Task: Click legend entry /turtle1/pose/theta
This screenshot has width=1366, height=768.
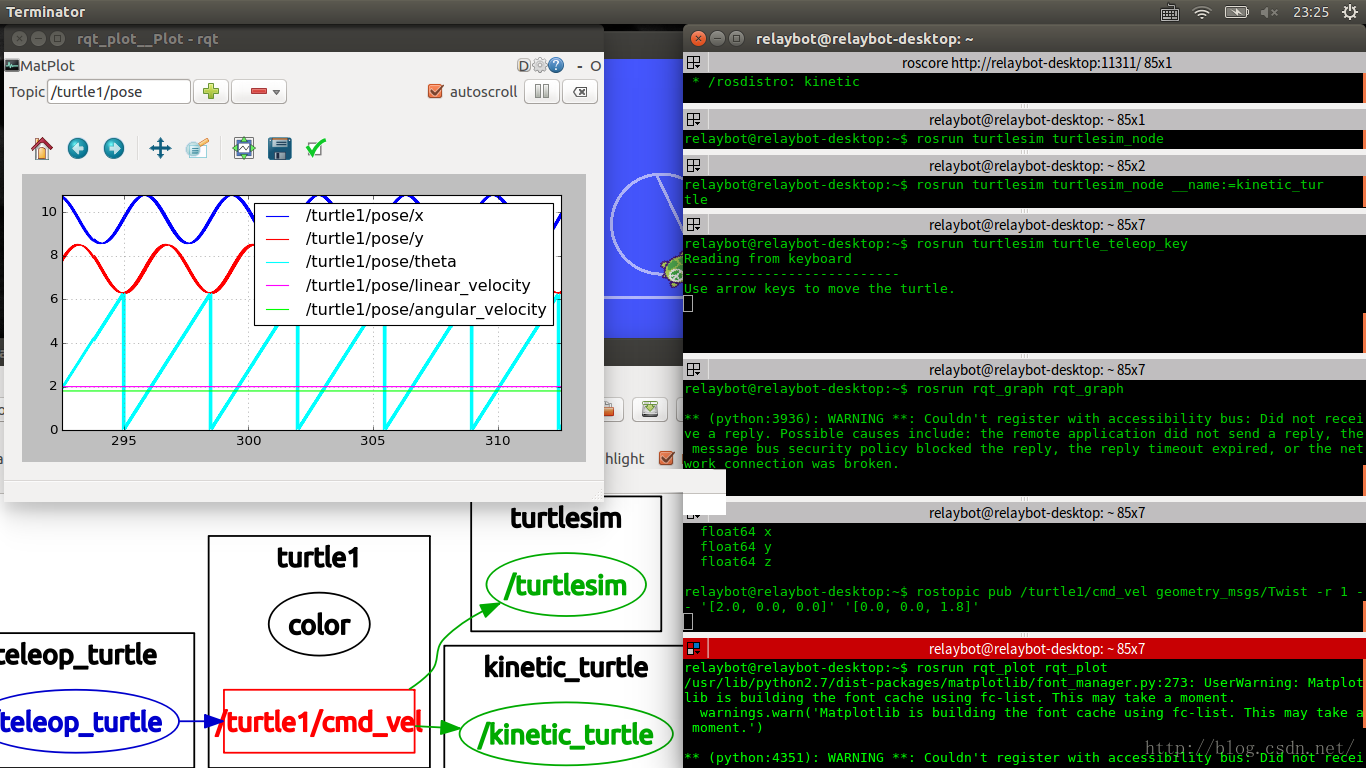Action: (381, 262)
